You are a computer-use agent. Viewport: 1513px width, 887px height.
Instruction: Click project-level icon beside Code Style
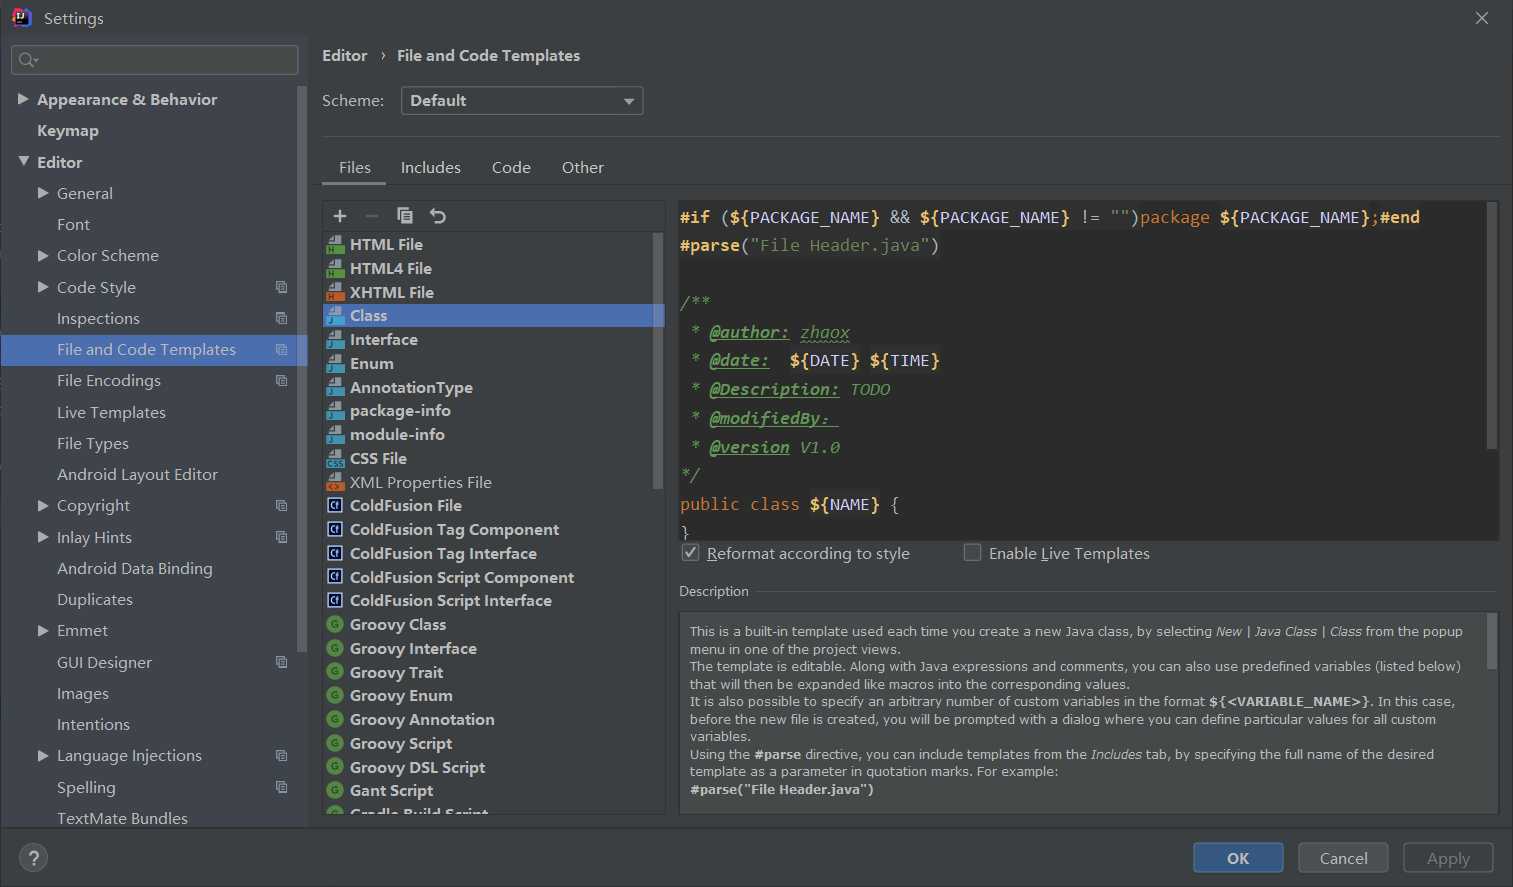tap(281, 287)
